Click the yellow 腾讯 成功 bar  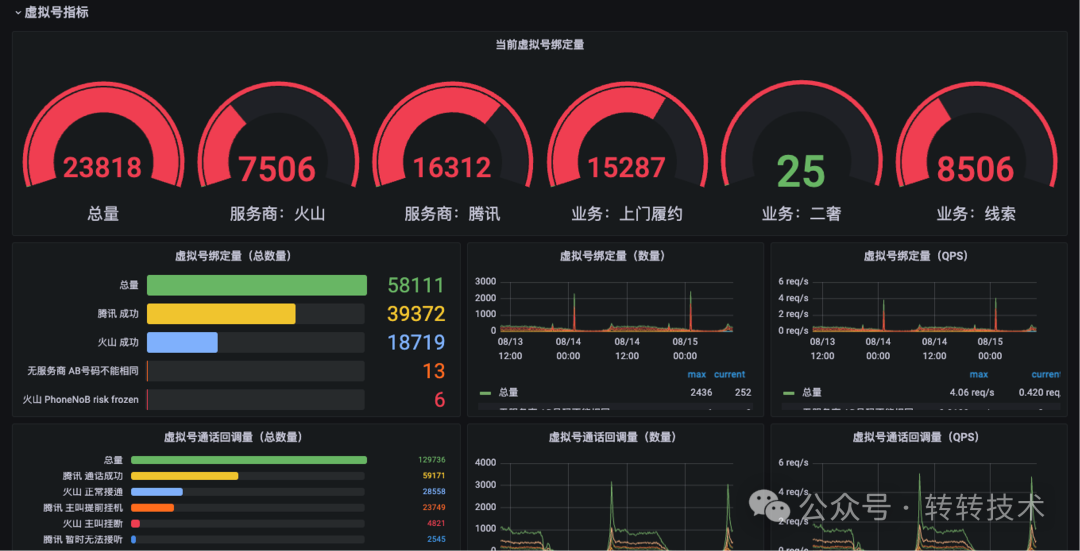tap(221, 314)
